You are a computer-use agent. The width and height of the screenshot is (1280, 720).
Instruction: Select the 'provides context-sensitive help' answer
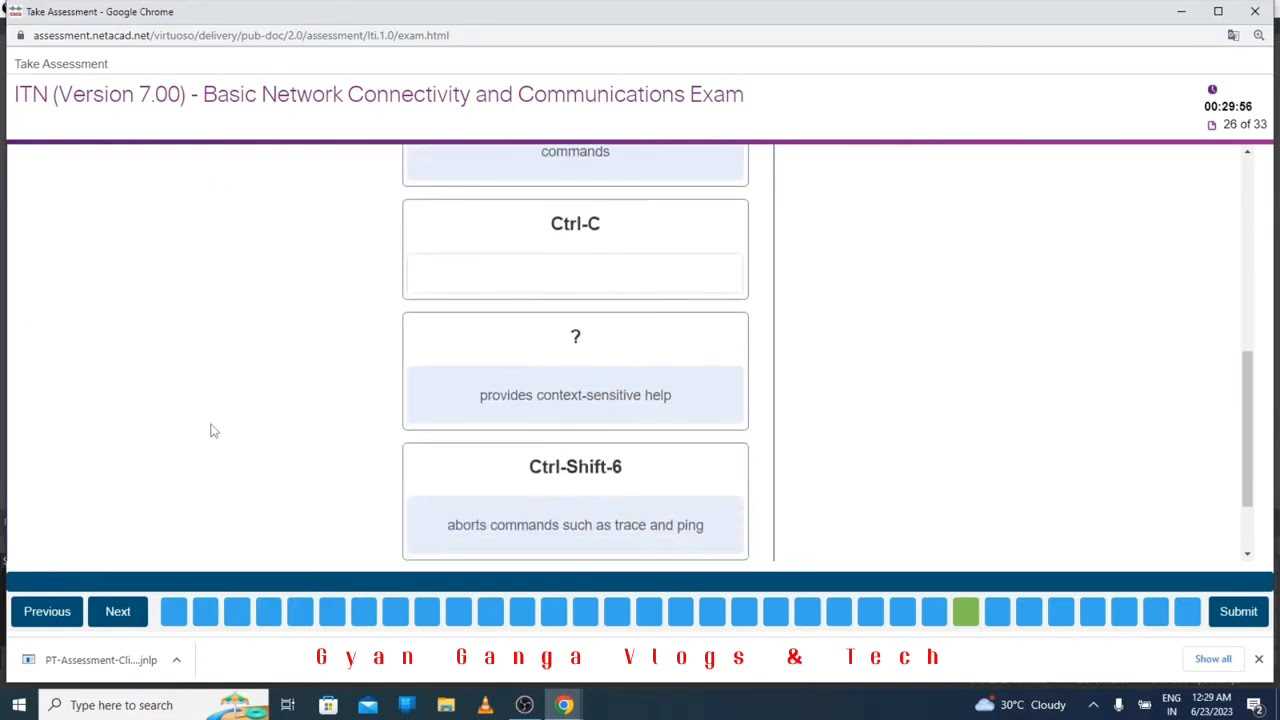coord(575,395)
